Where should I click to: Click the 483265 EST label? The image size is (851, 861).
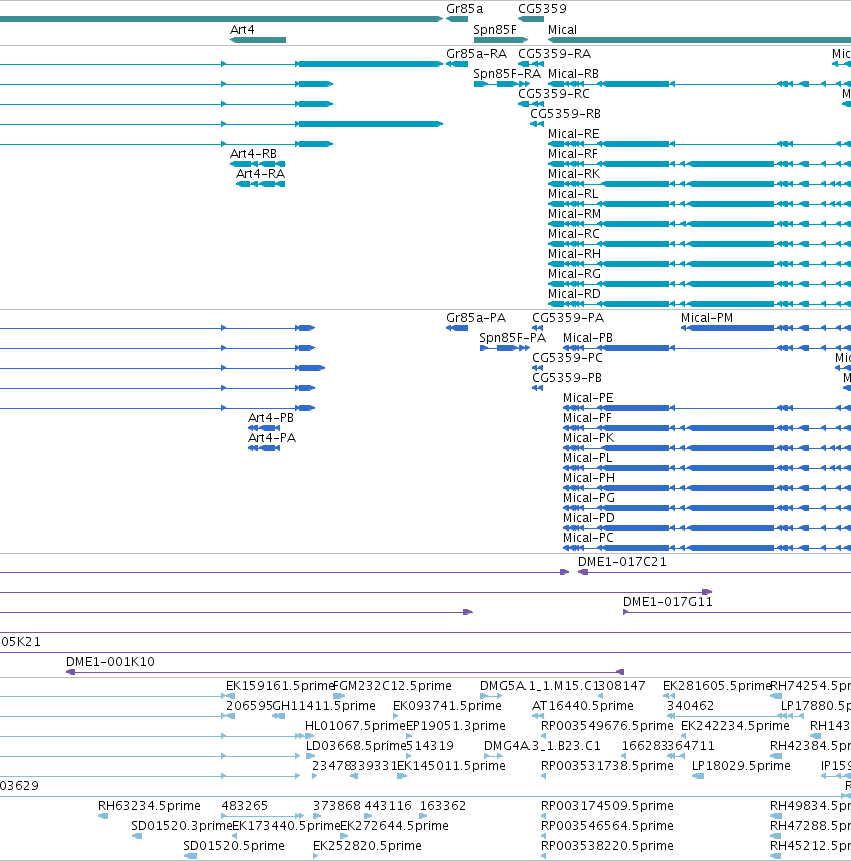click(x=244, y=806)
